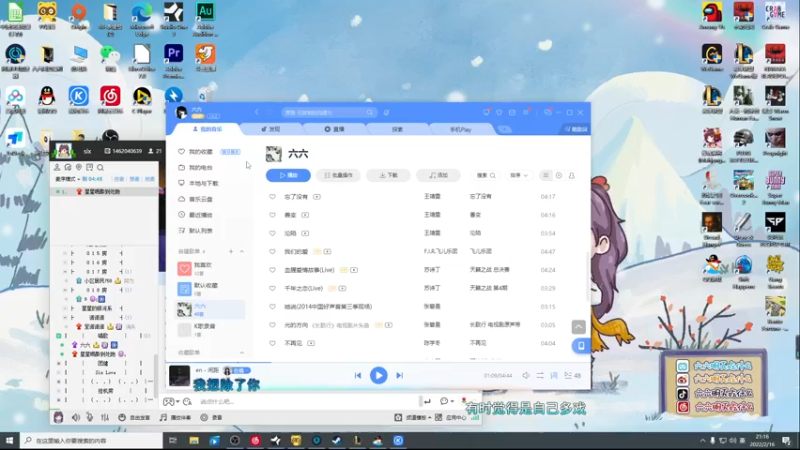Like 千年之恋(Live) with heart icon
Screen dimensions: 800x450
[272, 288]
